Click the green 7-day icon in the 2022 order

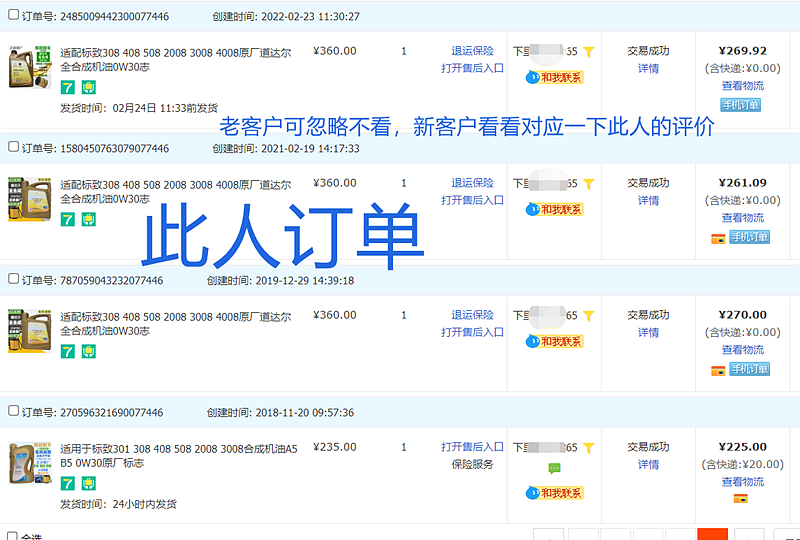pyautogui.click(x=68, y=87)
